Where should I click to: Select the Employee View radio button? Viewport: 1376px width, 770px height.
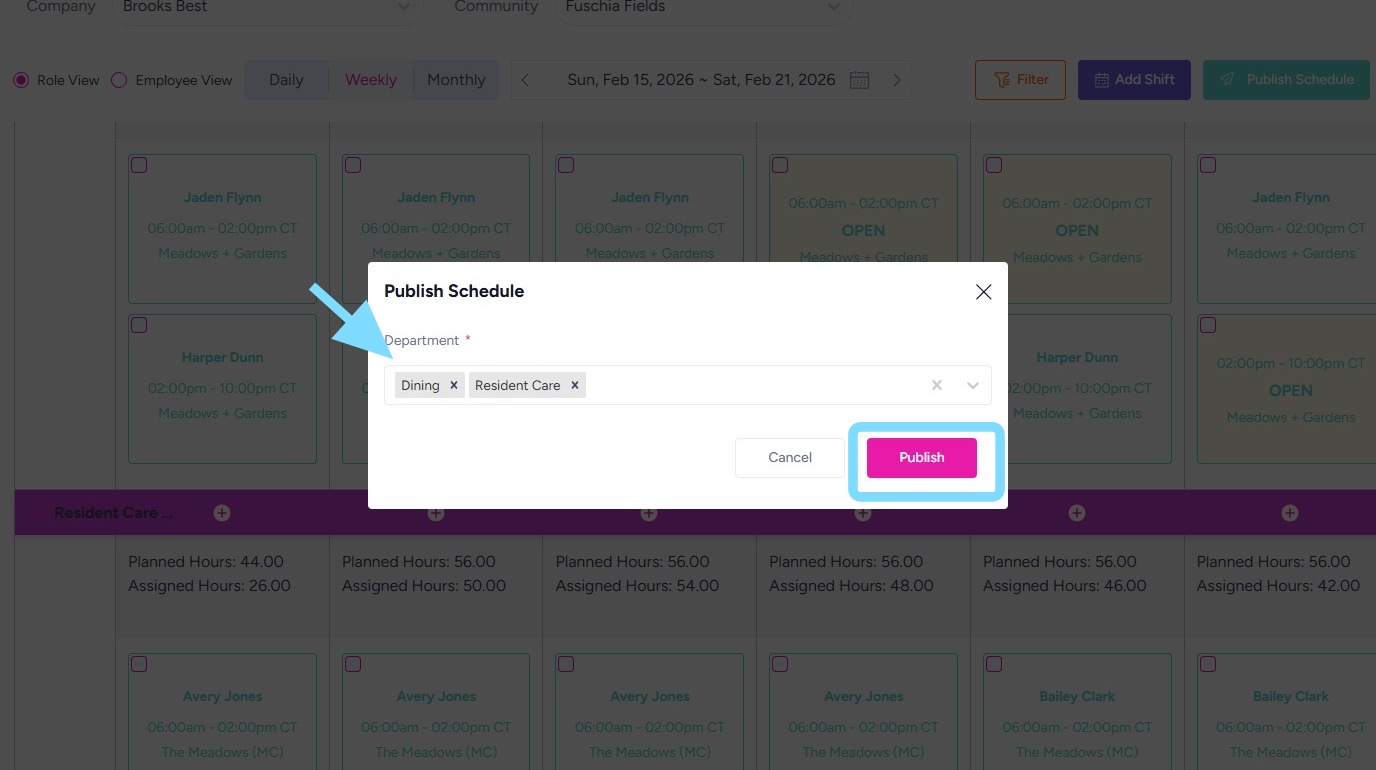[119, 80]
